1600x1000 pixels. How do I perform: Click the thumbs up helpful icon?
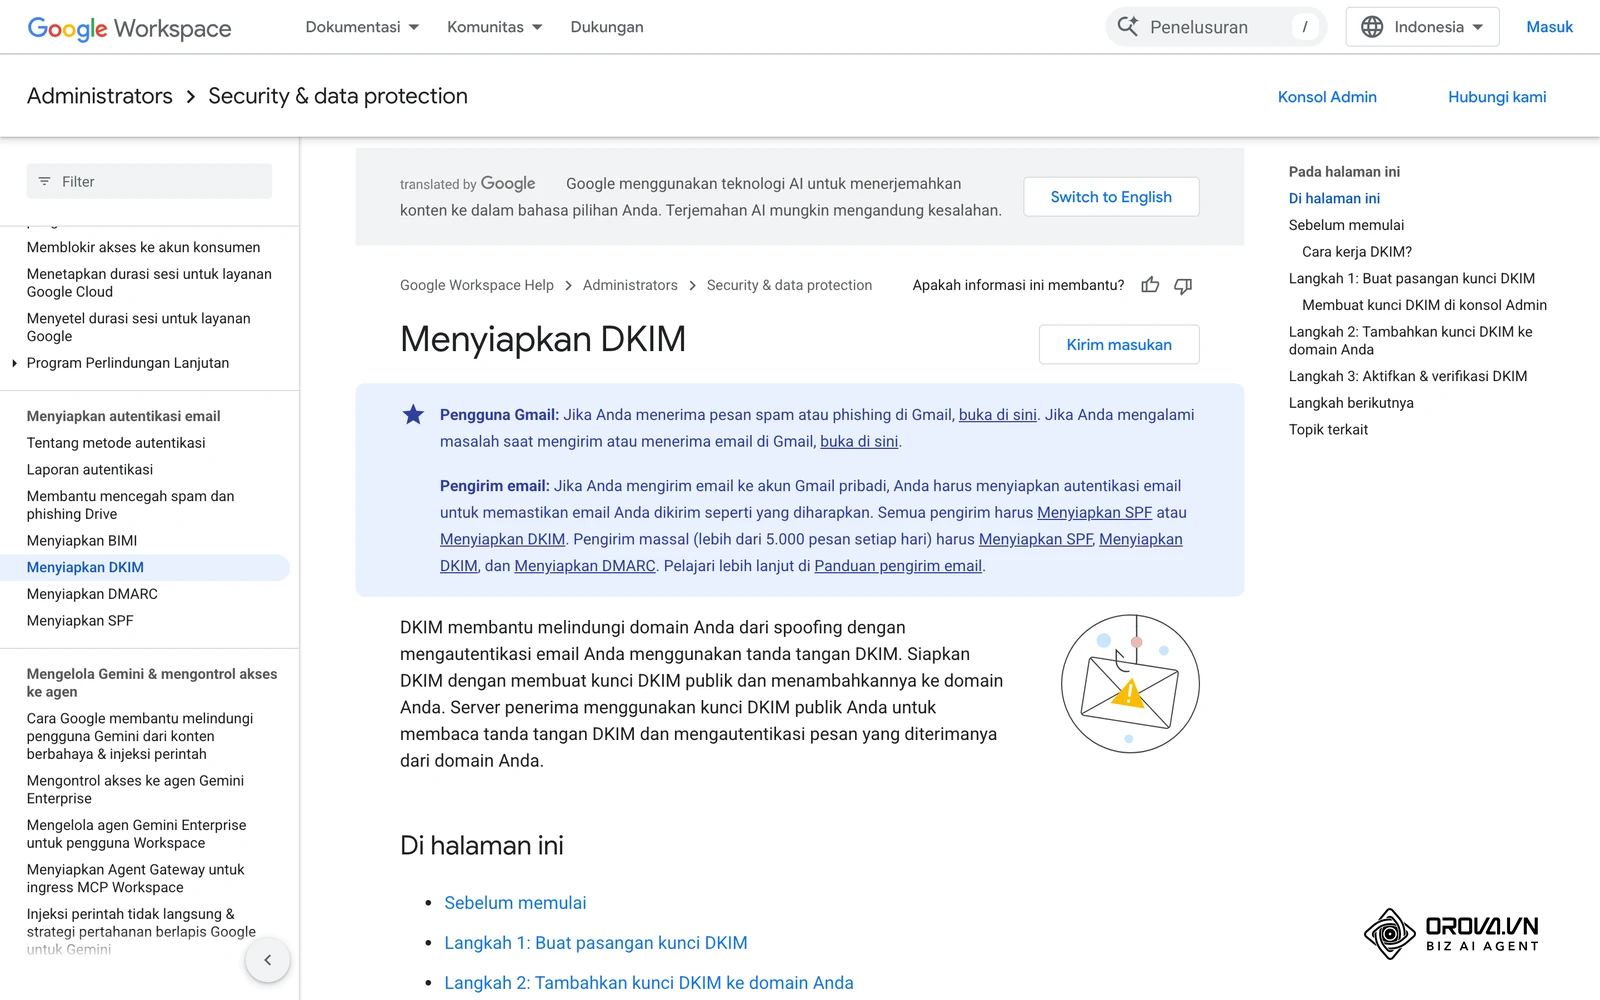click(1150, 285)
